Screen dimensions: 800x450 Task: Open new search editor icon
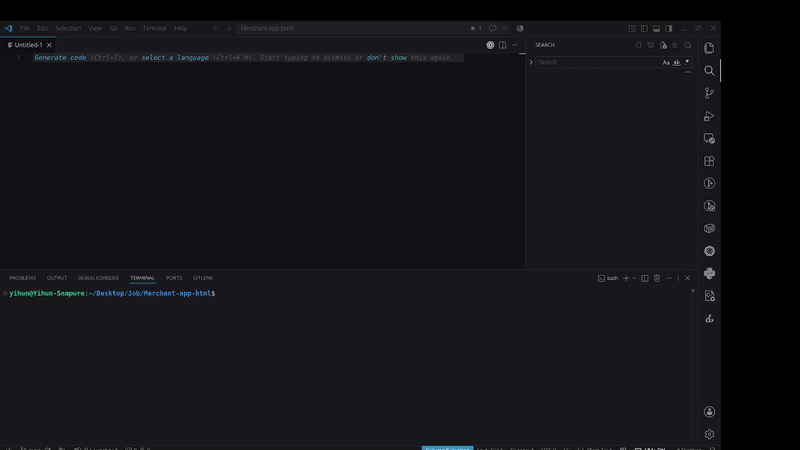point(663,45)
